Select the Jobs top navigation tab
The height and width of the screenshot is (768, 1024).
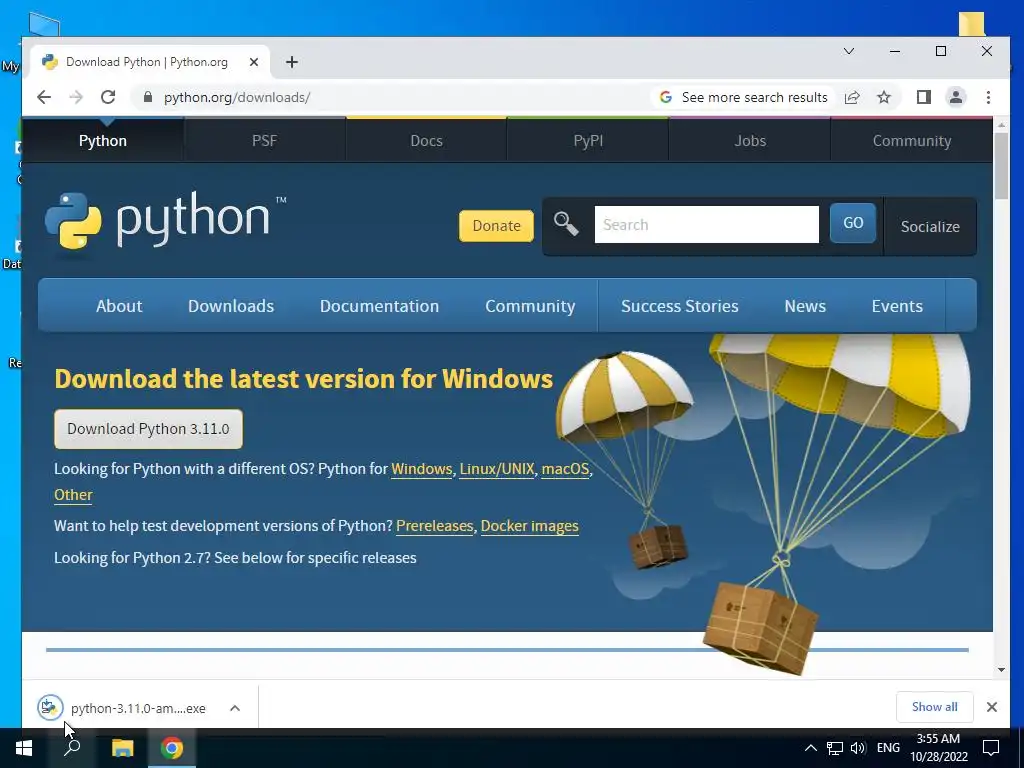750,140
